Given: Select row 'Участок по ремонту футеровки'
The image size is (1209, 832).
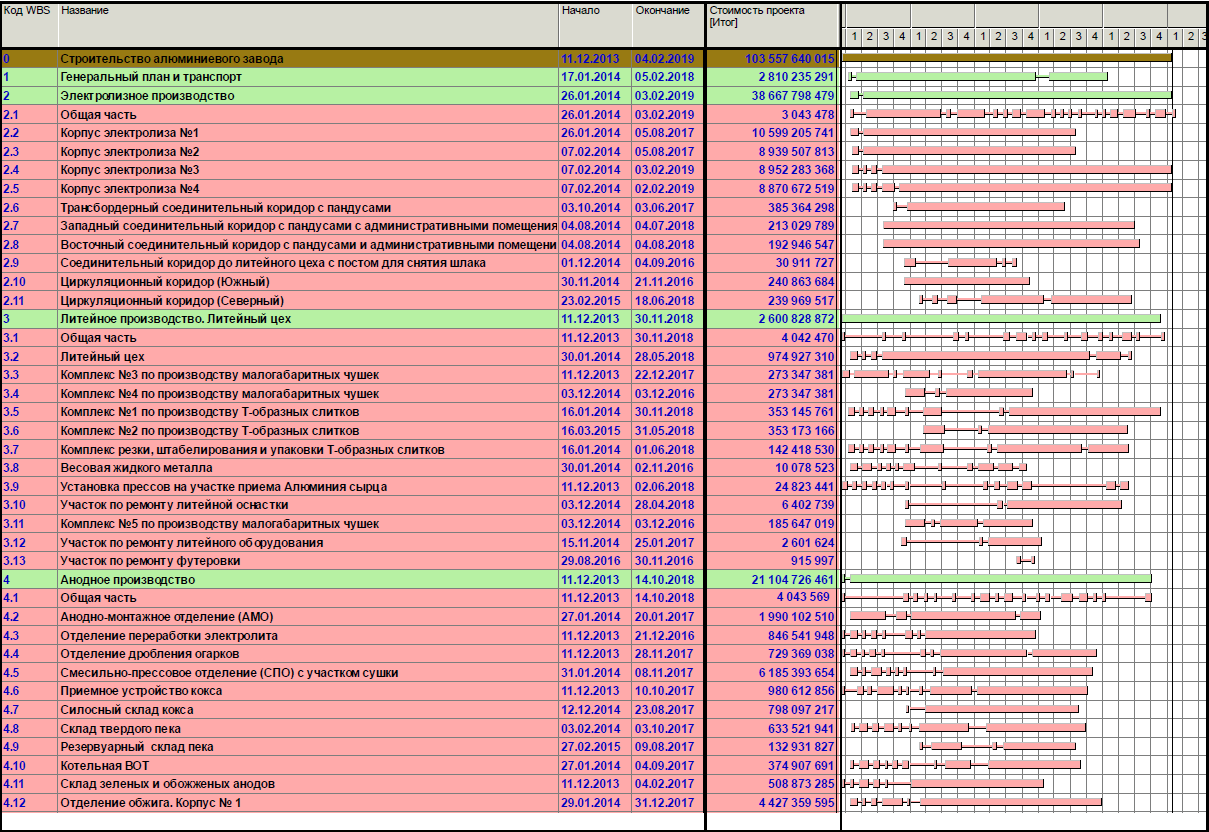Looking at the screenshot, I should point(419,561).
